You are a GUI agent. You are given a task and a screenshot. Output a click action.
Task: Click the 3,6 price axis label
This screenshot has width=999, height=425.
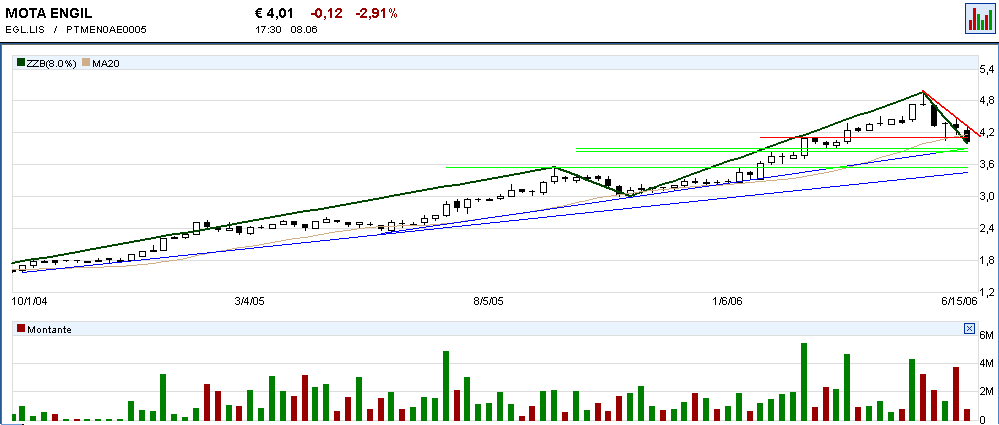[986, 165]
